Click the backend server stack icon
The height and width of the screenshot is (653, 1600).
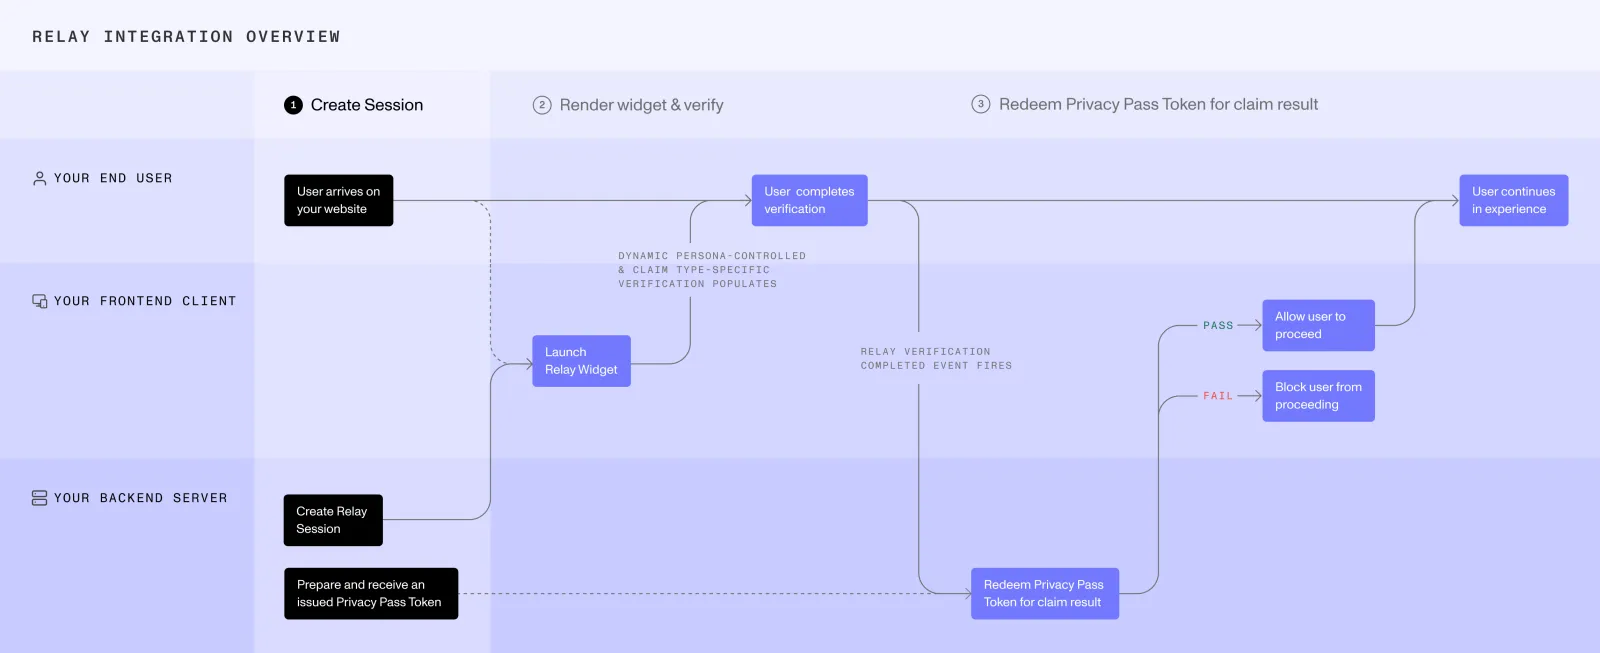pos(39,498)
